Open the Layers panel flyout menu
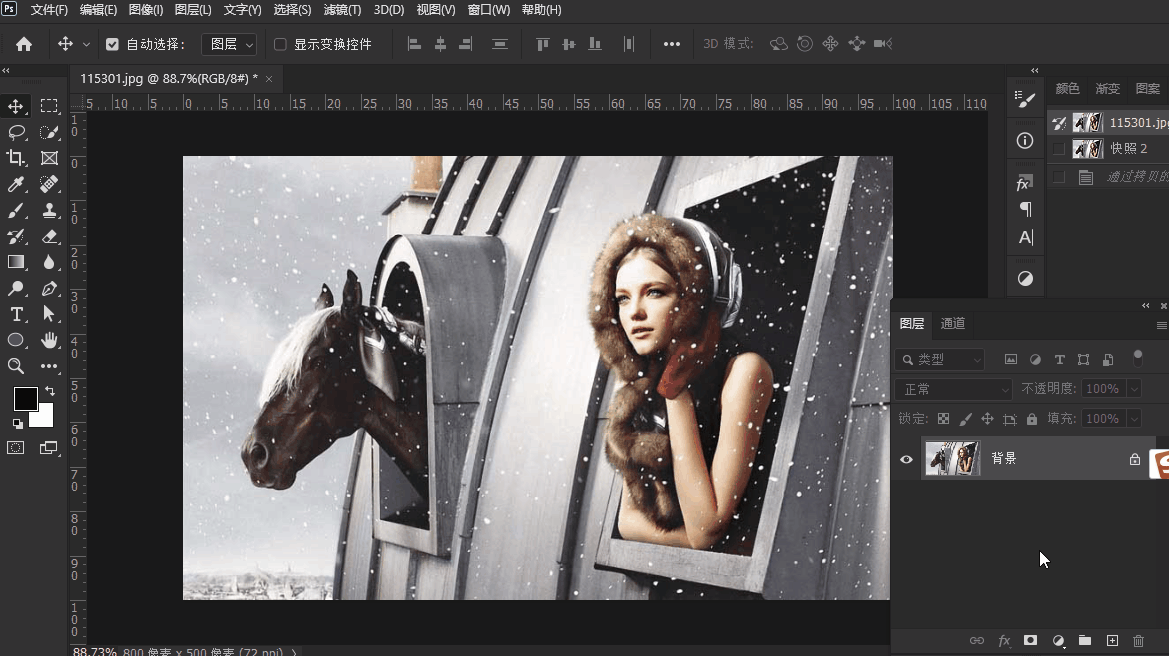Screen dimensions: 1169x656 pos(1162,325)
